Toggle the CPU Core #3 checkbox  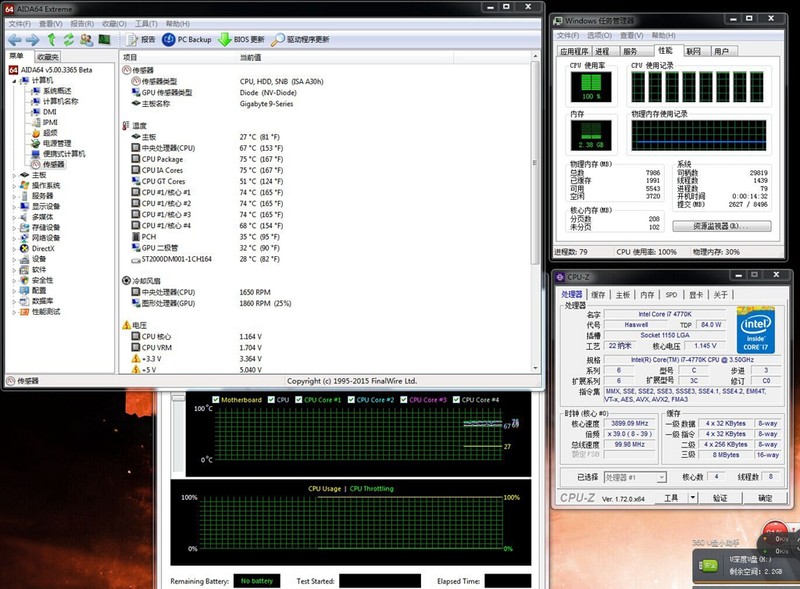[403, 400]
